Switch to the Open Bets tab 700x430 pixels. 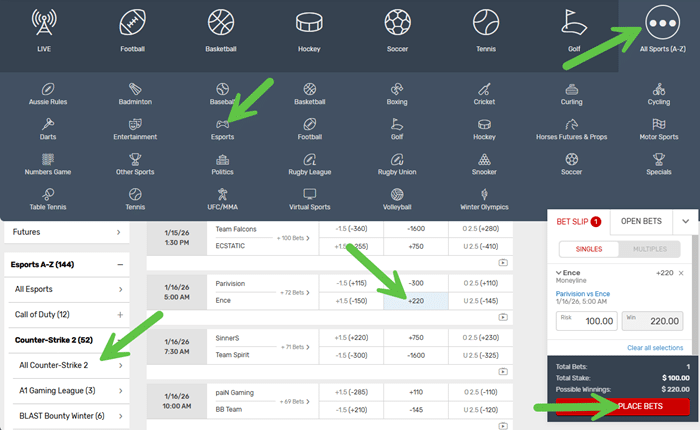click(x=642, y=220)
